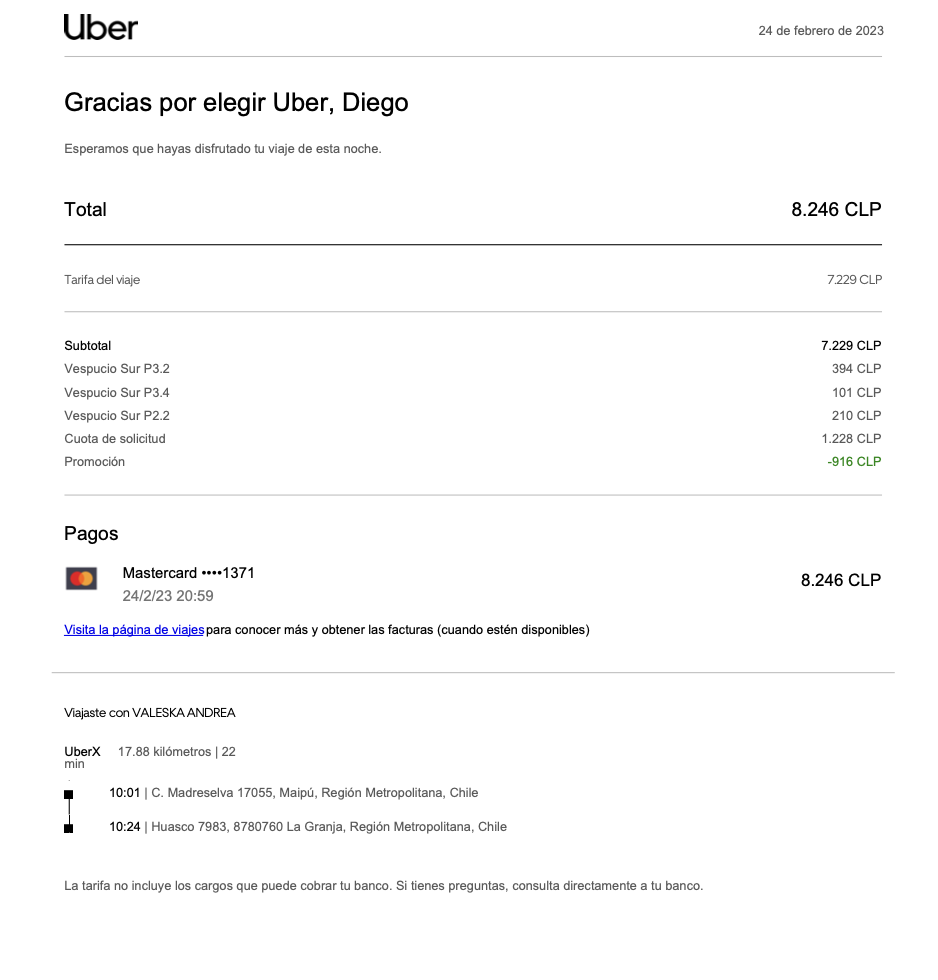
Task: Select the Vespucio Sur P3.4 toll line
Action: pos(117,393)
